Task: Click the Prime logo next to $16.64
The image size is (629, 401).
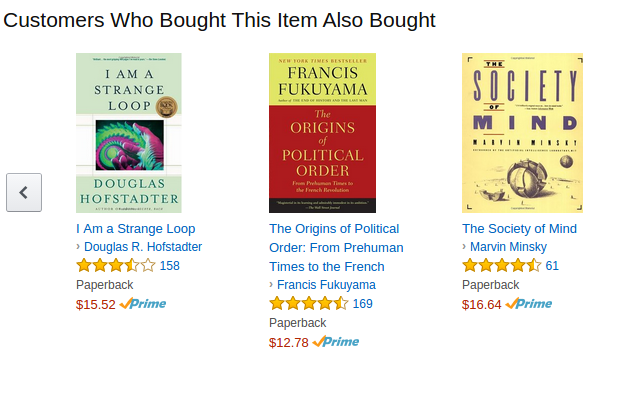Action: [x=529, y=304]
